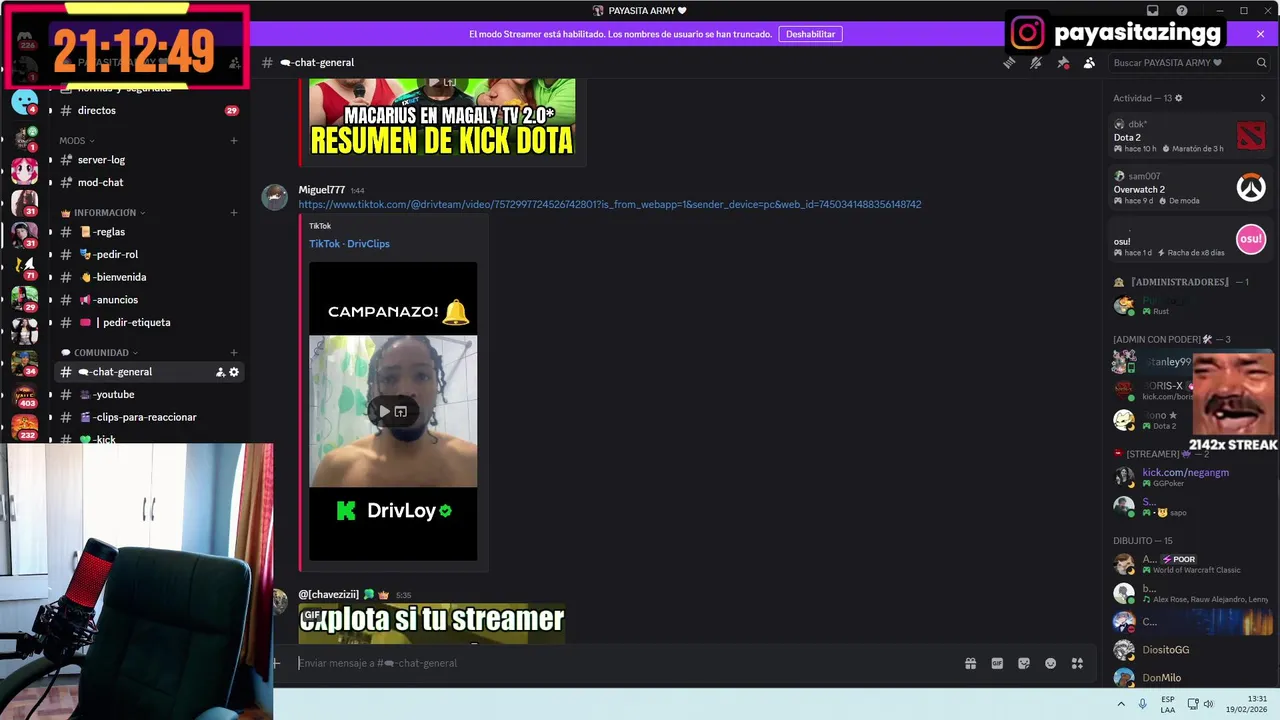
Task: Collapse the INFORMACIÓN category
Action: (x=103, y=213)
